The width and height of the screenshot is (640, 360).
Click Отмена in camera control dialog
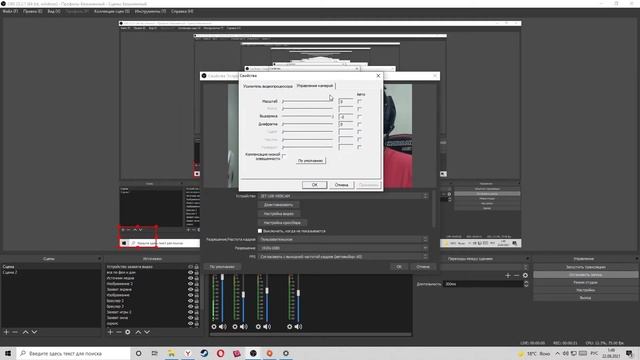point(342,185)
